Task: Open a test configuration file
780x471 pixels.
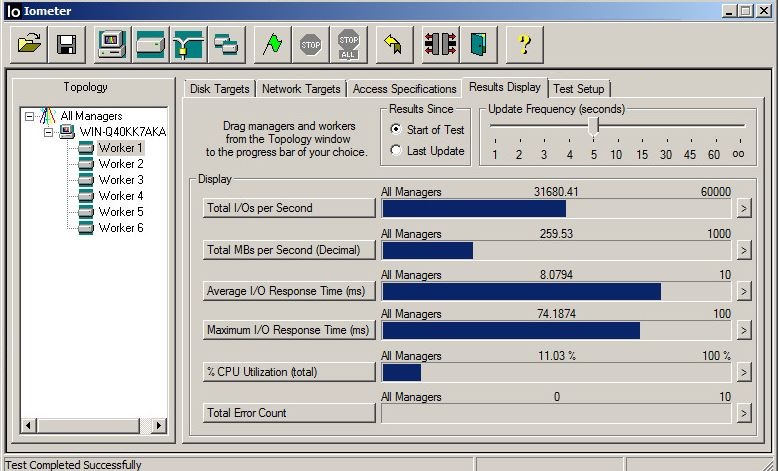Action: pyautogui.click(x=29, y=45)
